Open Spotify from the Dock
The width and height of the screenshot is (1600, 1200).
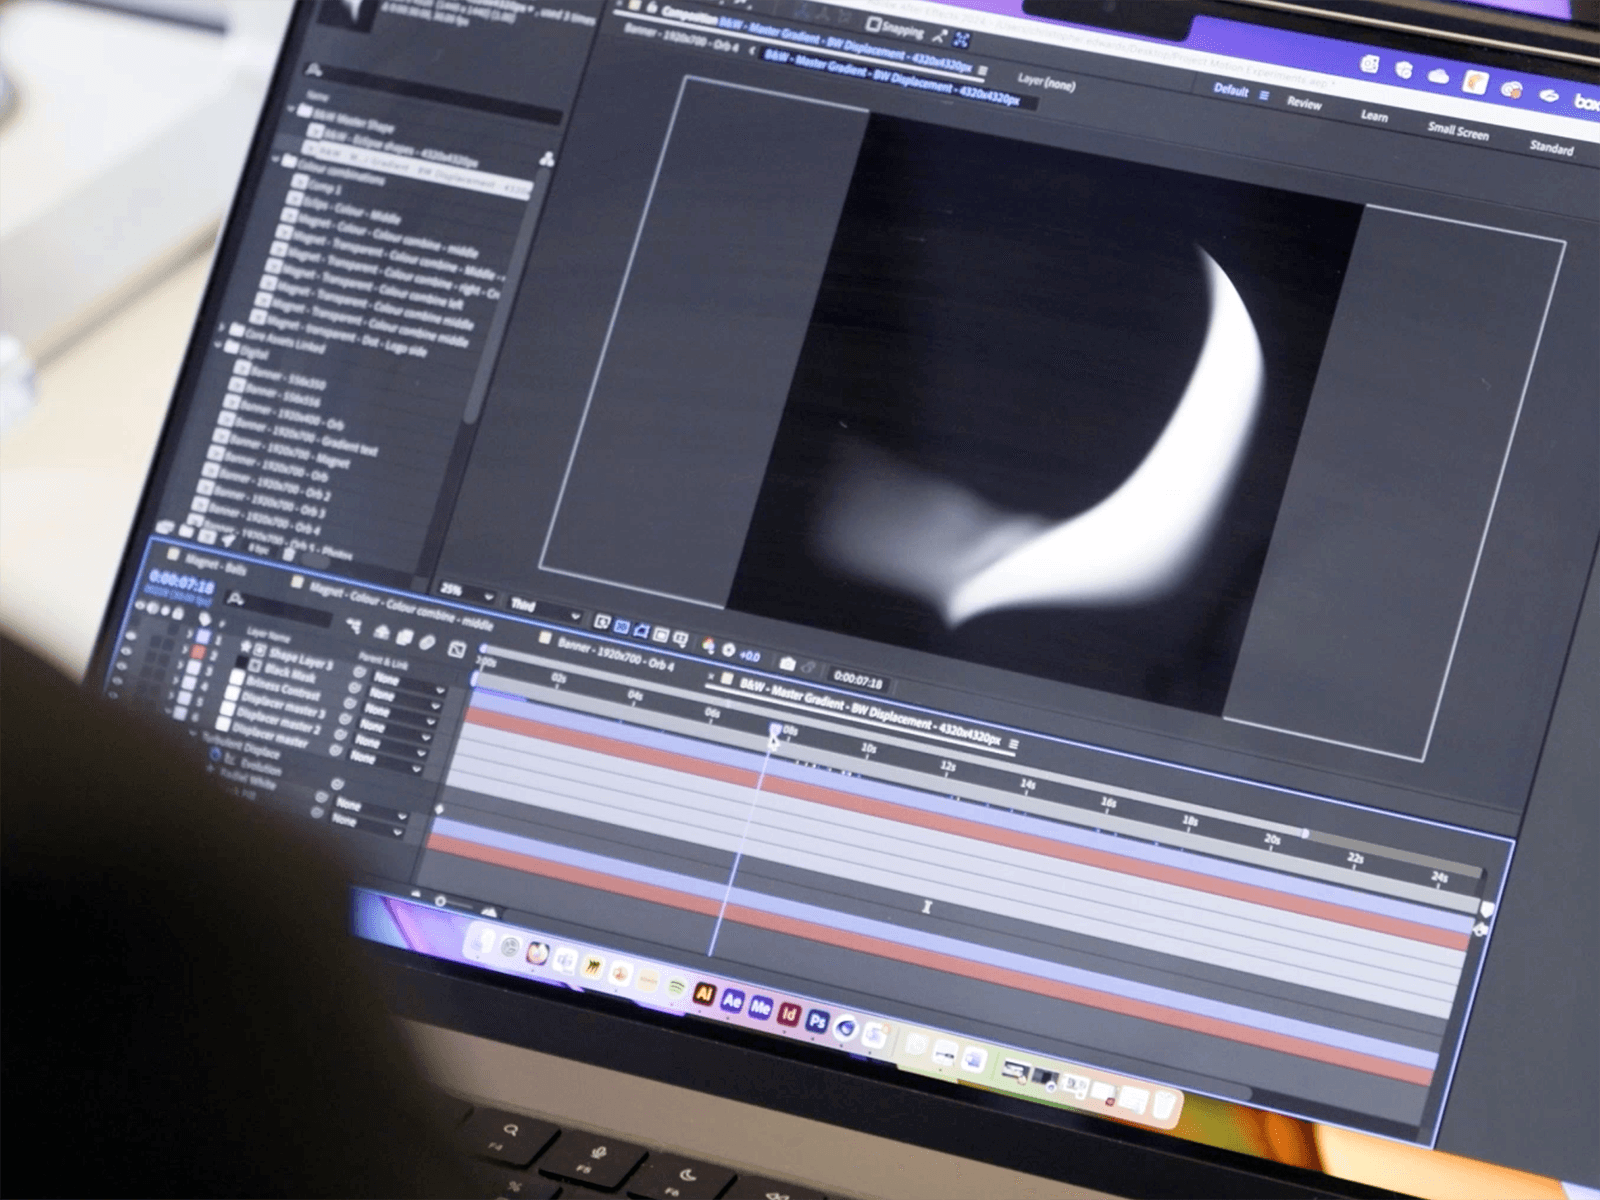click(677, 987)
